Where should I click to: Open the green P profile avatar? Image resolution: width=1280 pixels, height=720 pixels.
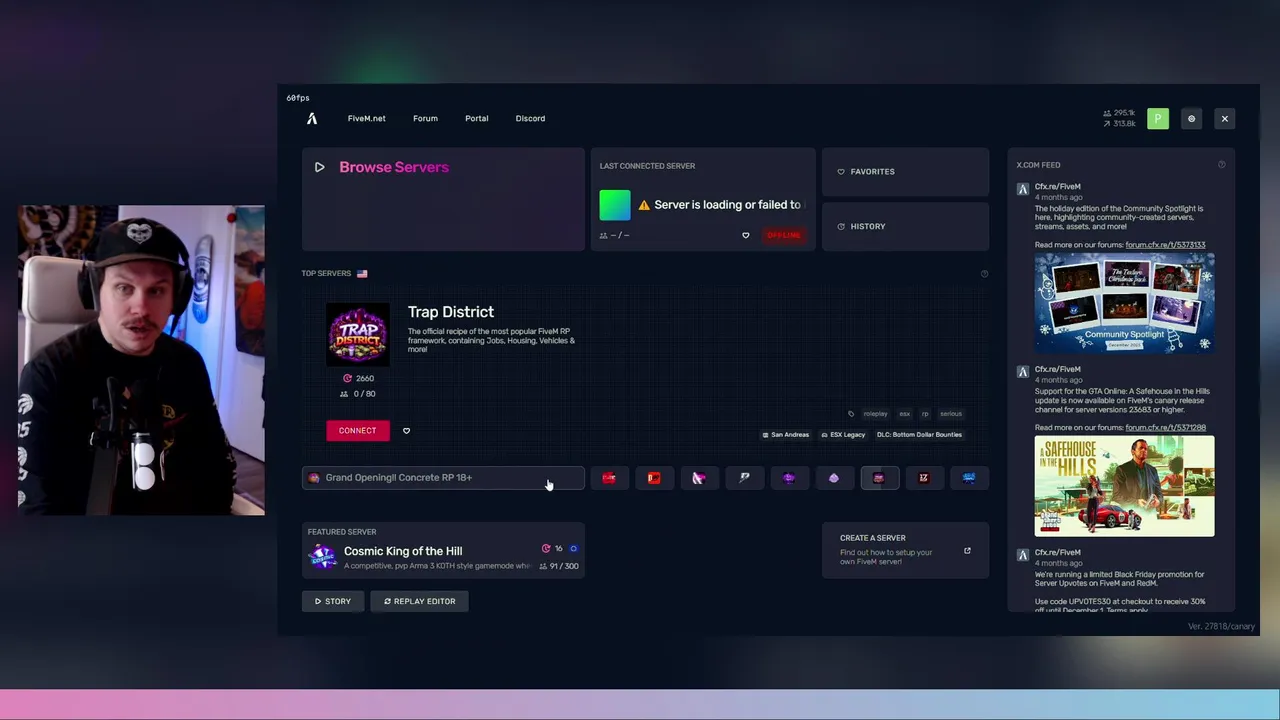point(1158,119)
